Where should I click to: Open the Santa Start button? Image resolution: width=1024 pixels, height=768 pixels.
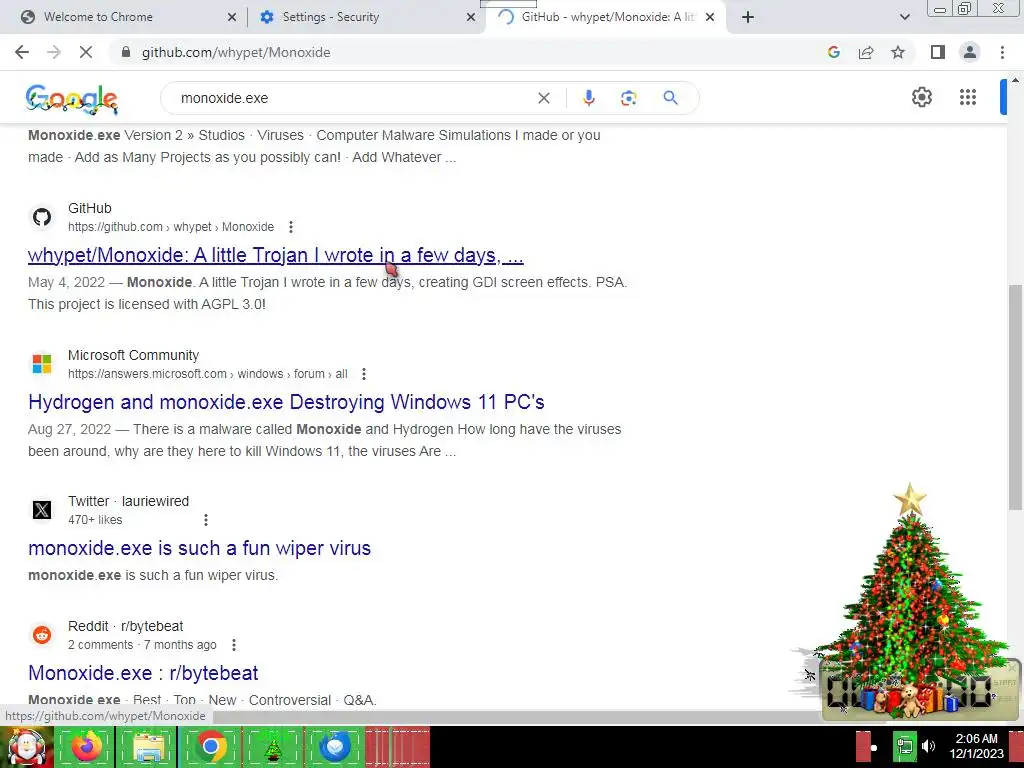point(26,747)
